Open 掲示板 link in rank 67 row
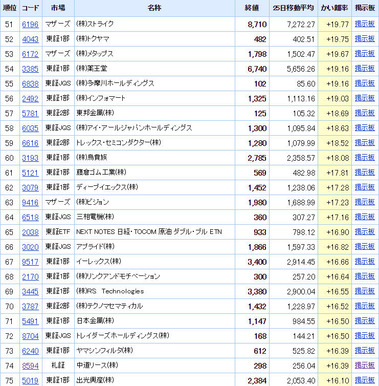 tap(365, 262)
